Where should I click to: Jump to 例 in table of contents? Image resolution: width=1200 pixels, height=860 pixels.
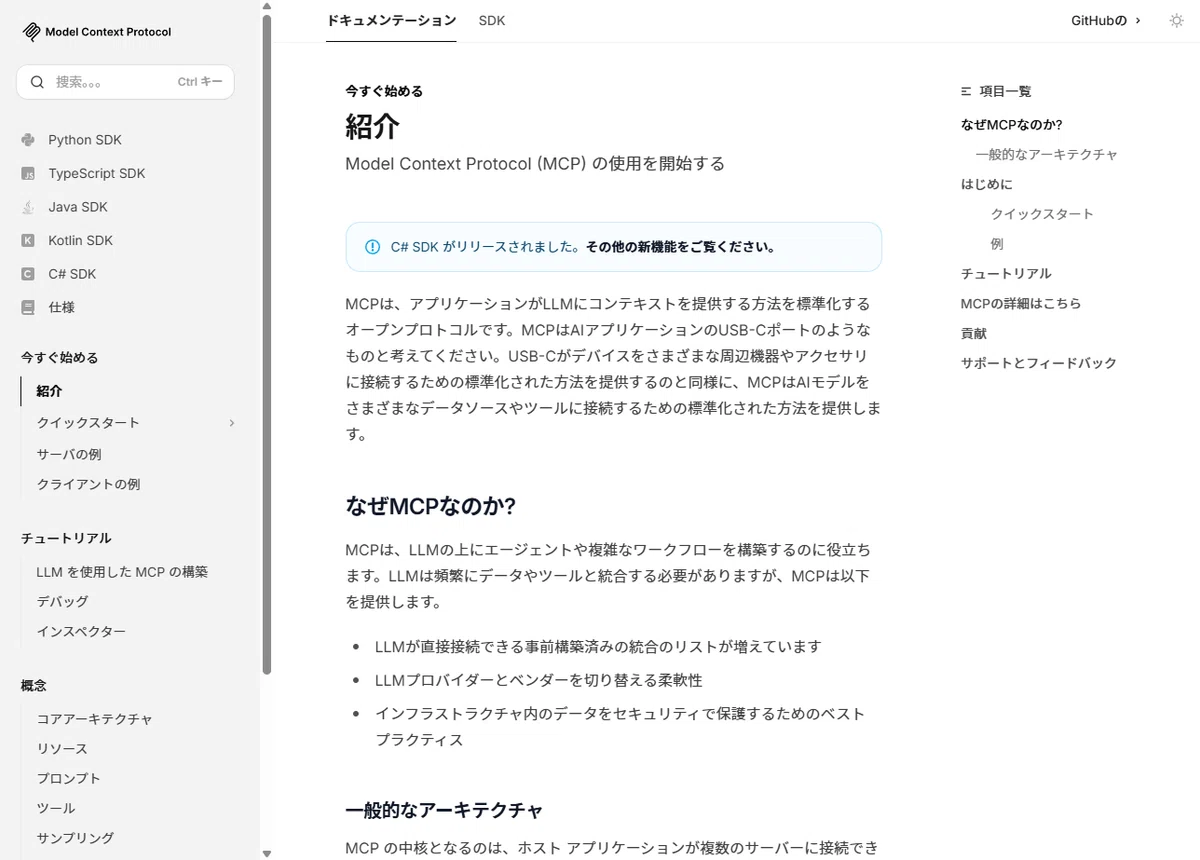(997, 244)
